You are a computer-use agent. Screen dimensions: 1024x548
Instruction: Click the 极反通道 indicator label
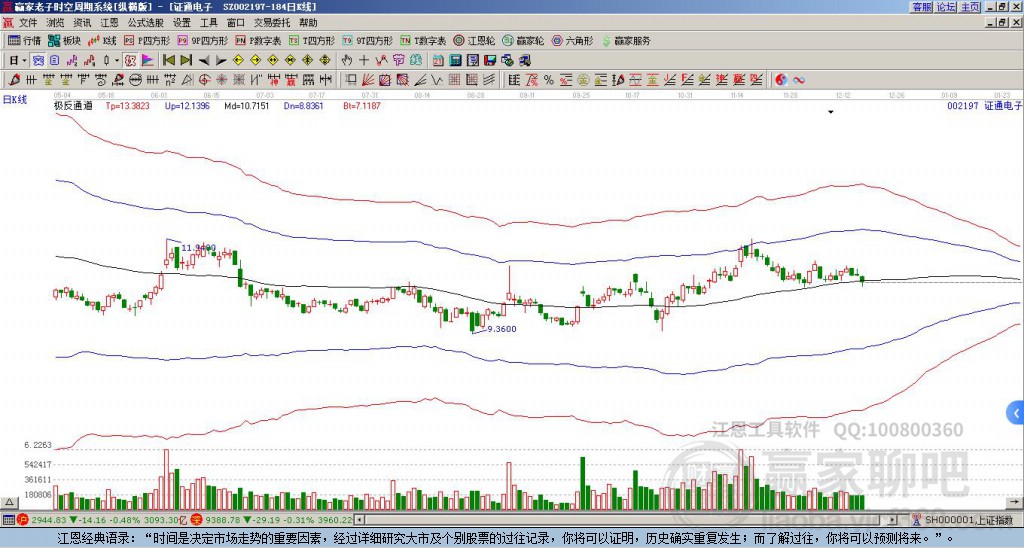point(73,105)
